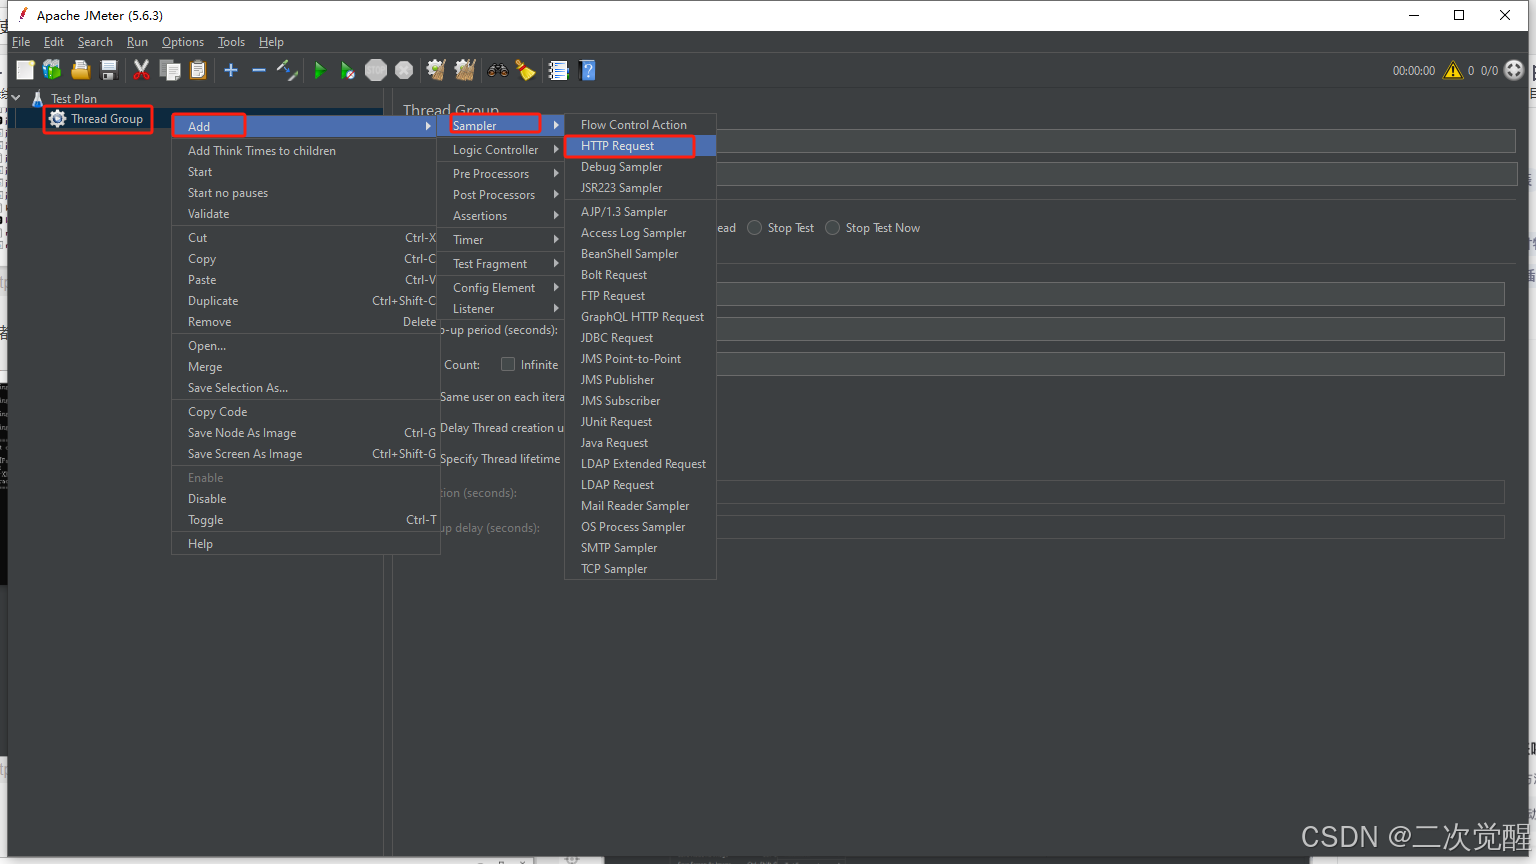Viewport: 1536px width, 864px height.
Task: Click the Clear broom icon
Action: [436, 70]
